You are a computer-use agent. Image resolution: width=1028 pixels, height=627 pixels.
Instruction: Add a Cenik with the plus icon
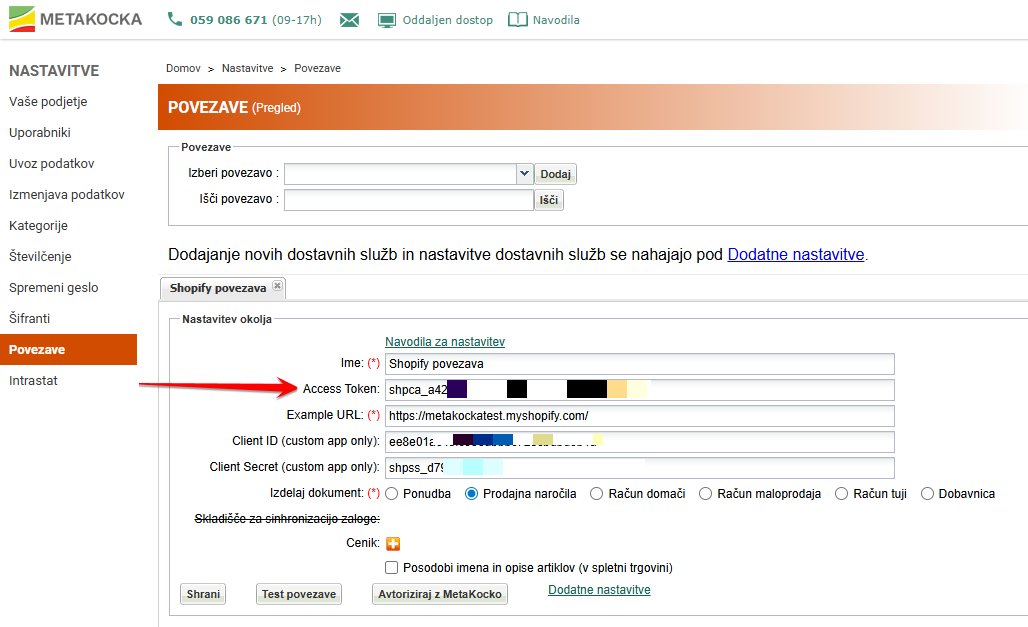pyautogui.click(x=393, y=544)
